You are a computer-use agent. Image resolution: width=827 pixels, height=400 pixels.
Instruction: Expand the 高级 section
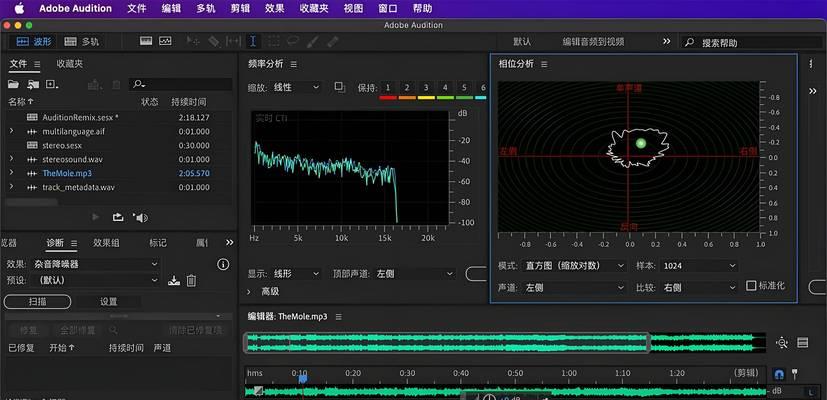tap(249, 291)
